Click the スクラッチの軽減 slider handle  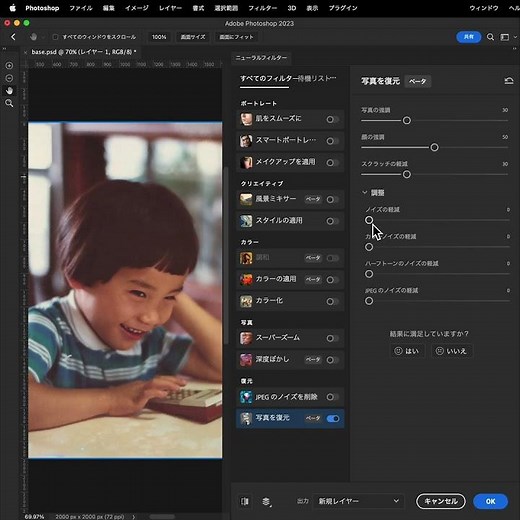click(407, 174)
